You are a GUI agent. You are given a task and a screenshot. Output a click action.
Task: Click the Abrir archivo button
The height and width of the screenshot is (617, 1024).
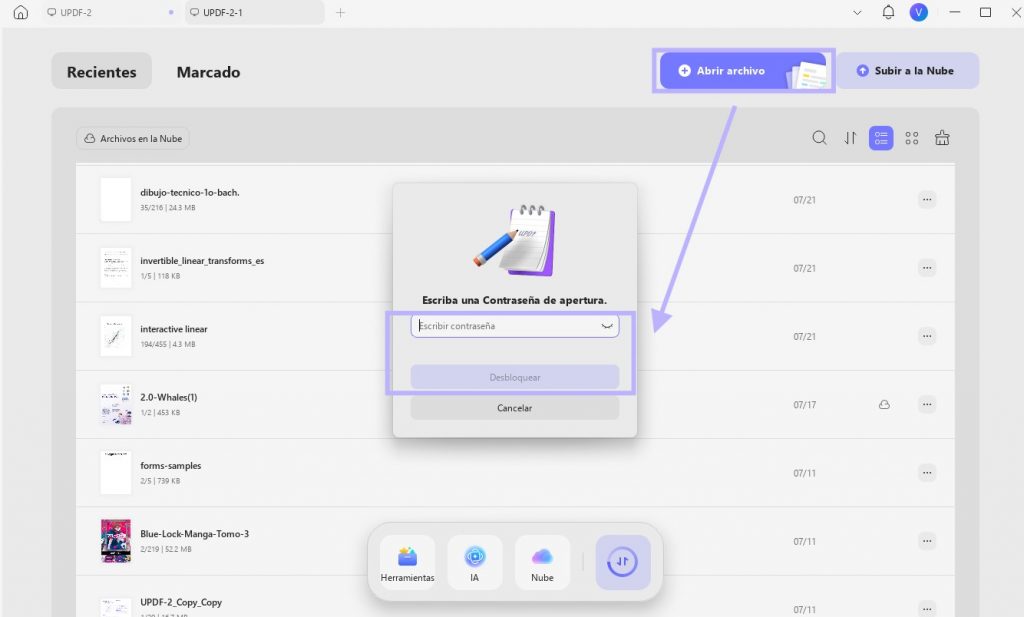[x=743, y=71]
